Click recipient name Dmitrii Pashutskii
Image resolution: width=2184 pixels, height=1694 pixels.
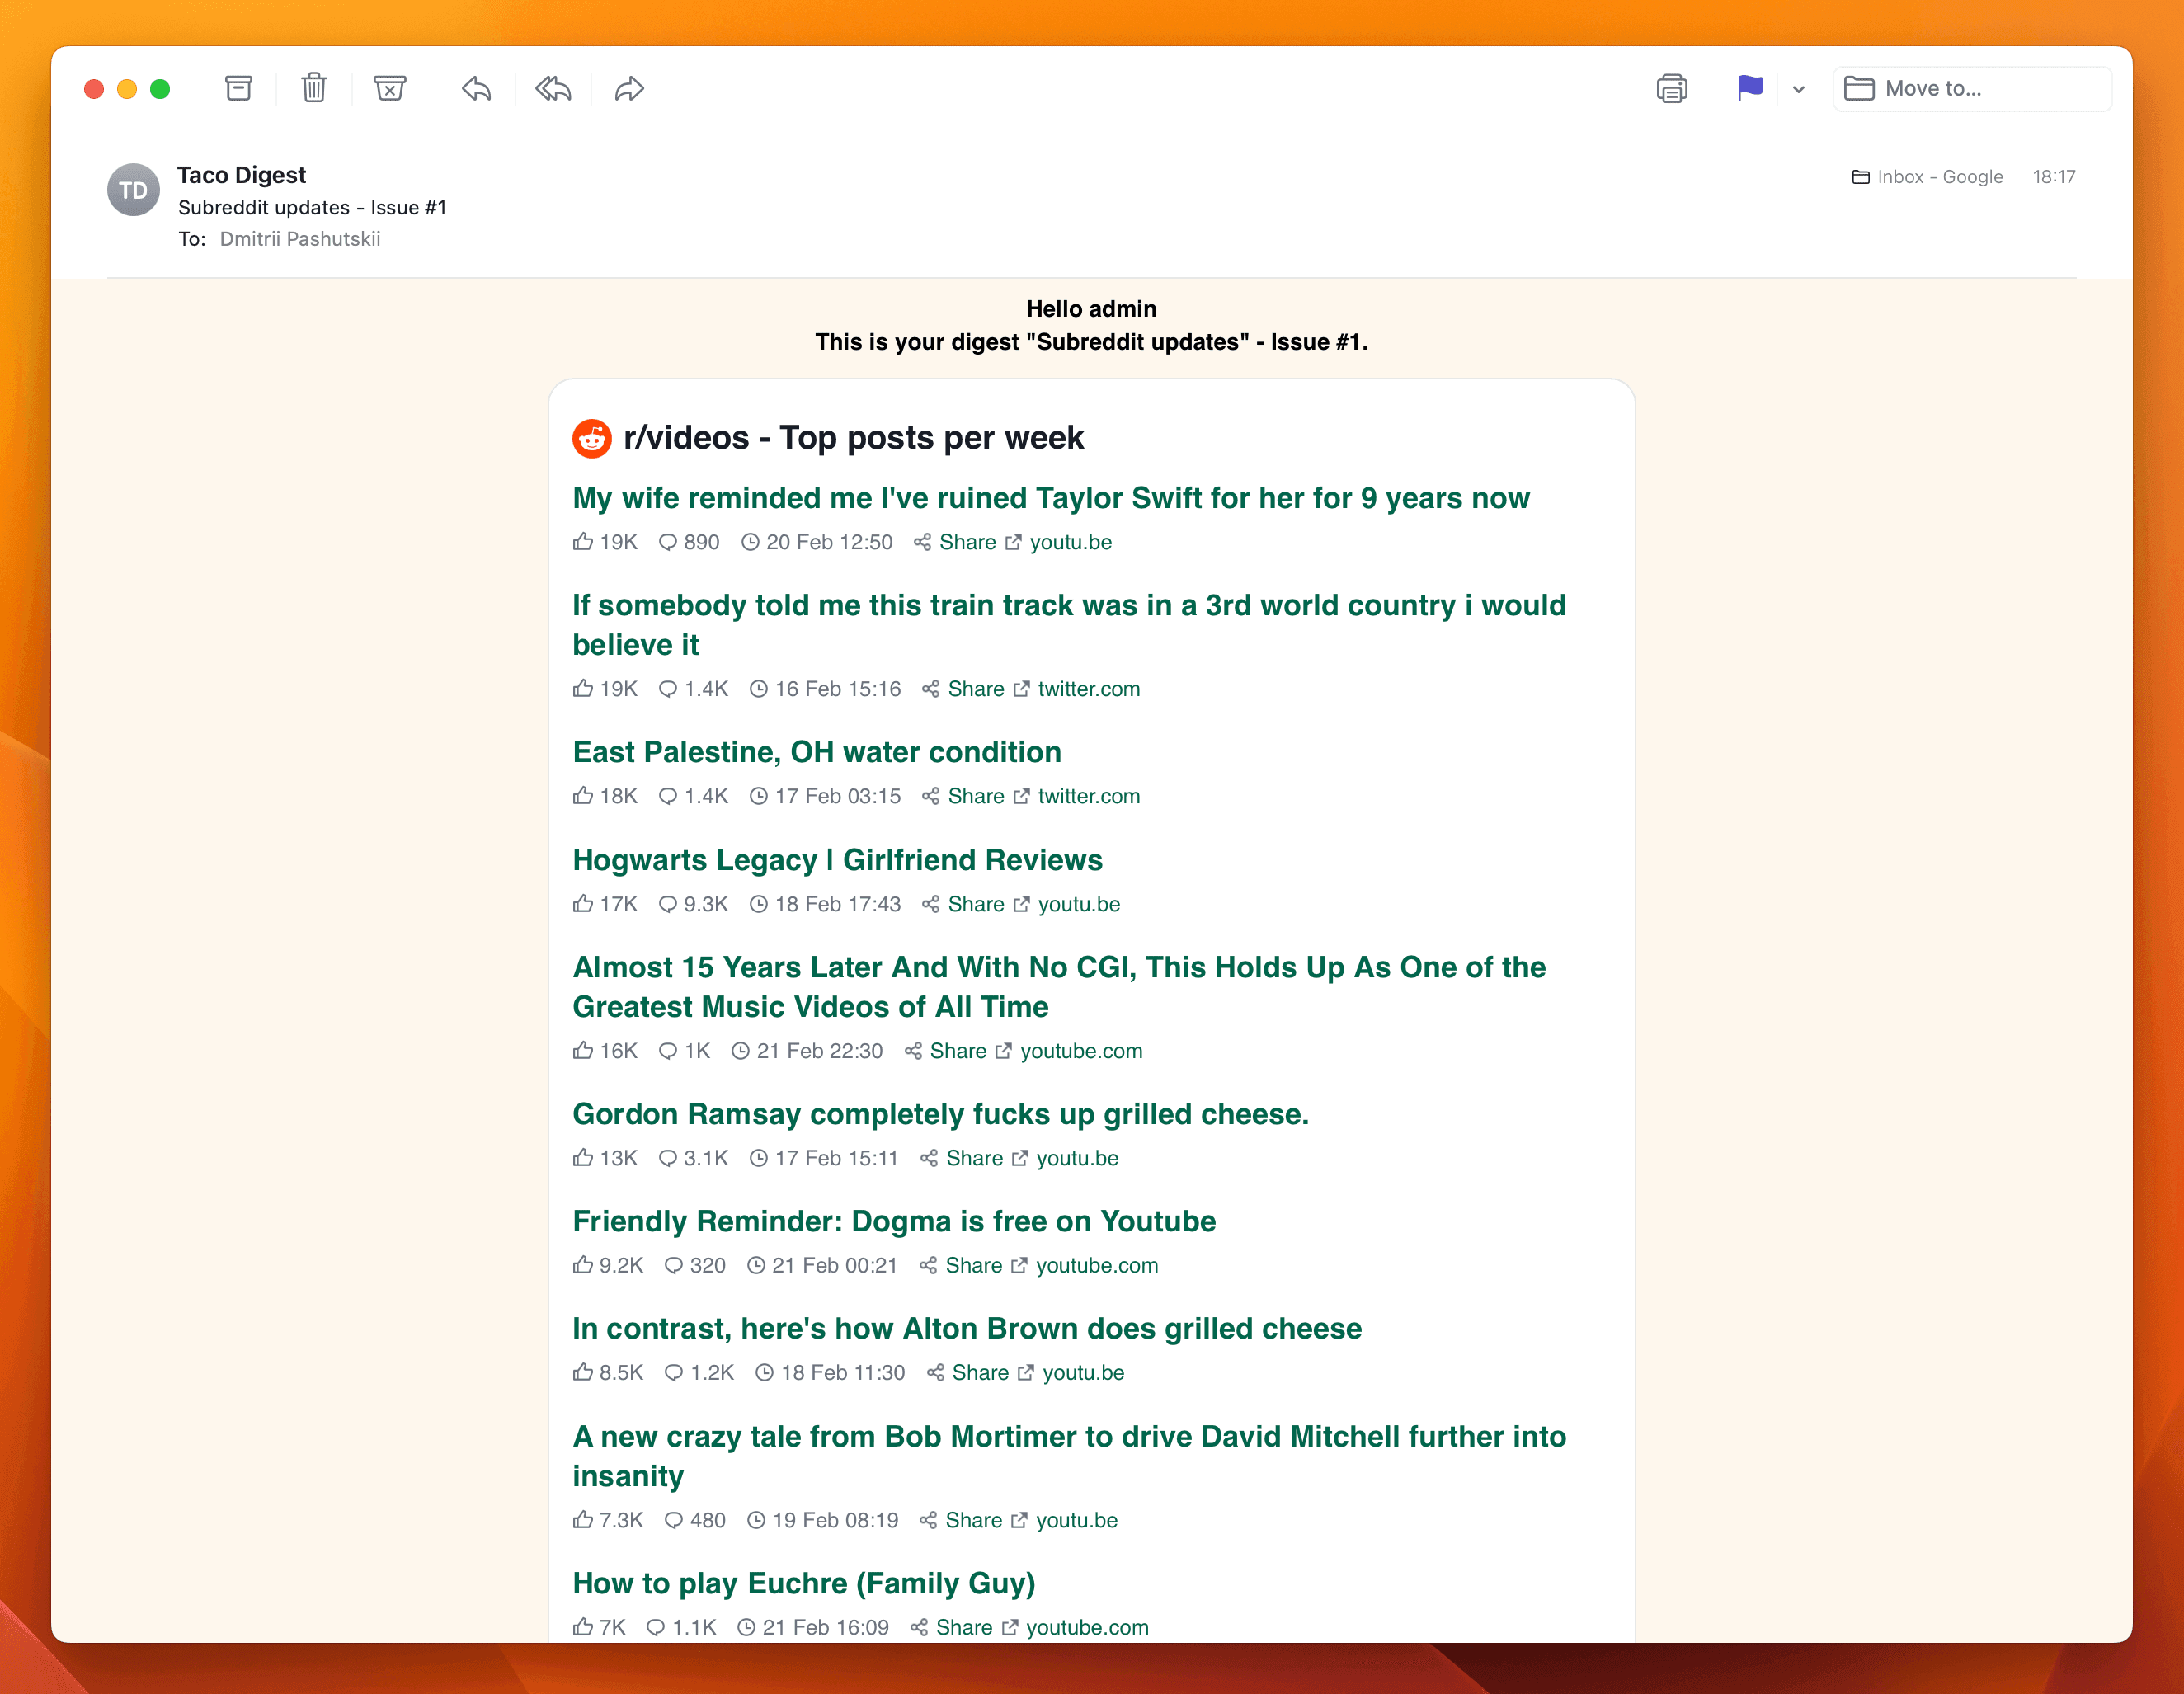pyautogui.click(x=300, y=239)
